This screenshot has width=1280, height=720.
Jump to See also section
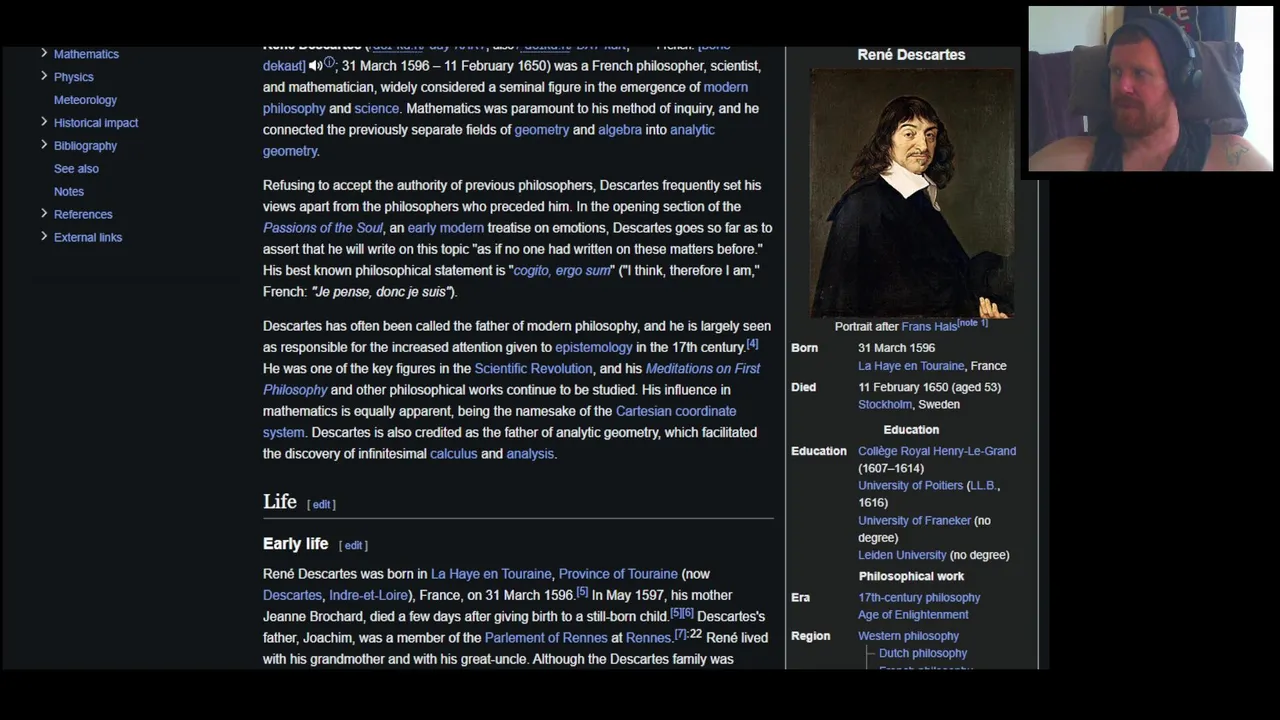[x=76, y=169]
